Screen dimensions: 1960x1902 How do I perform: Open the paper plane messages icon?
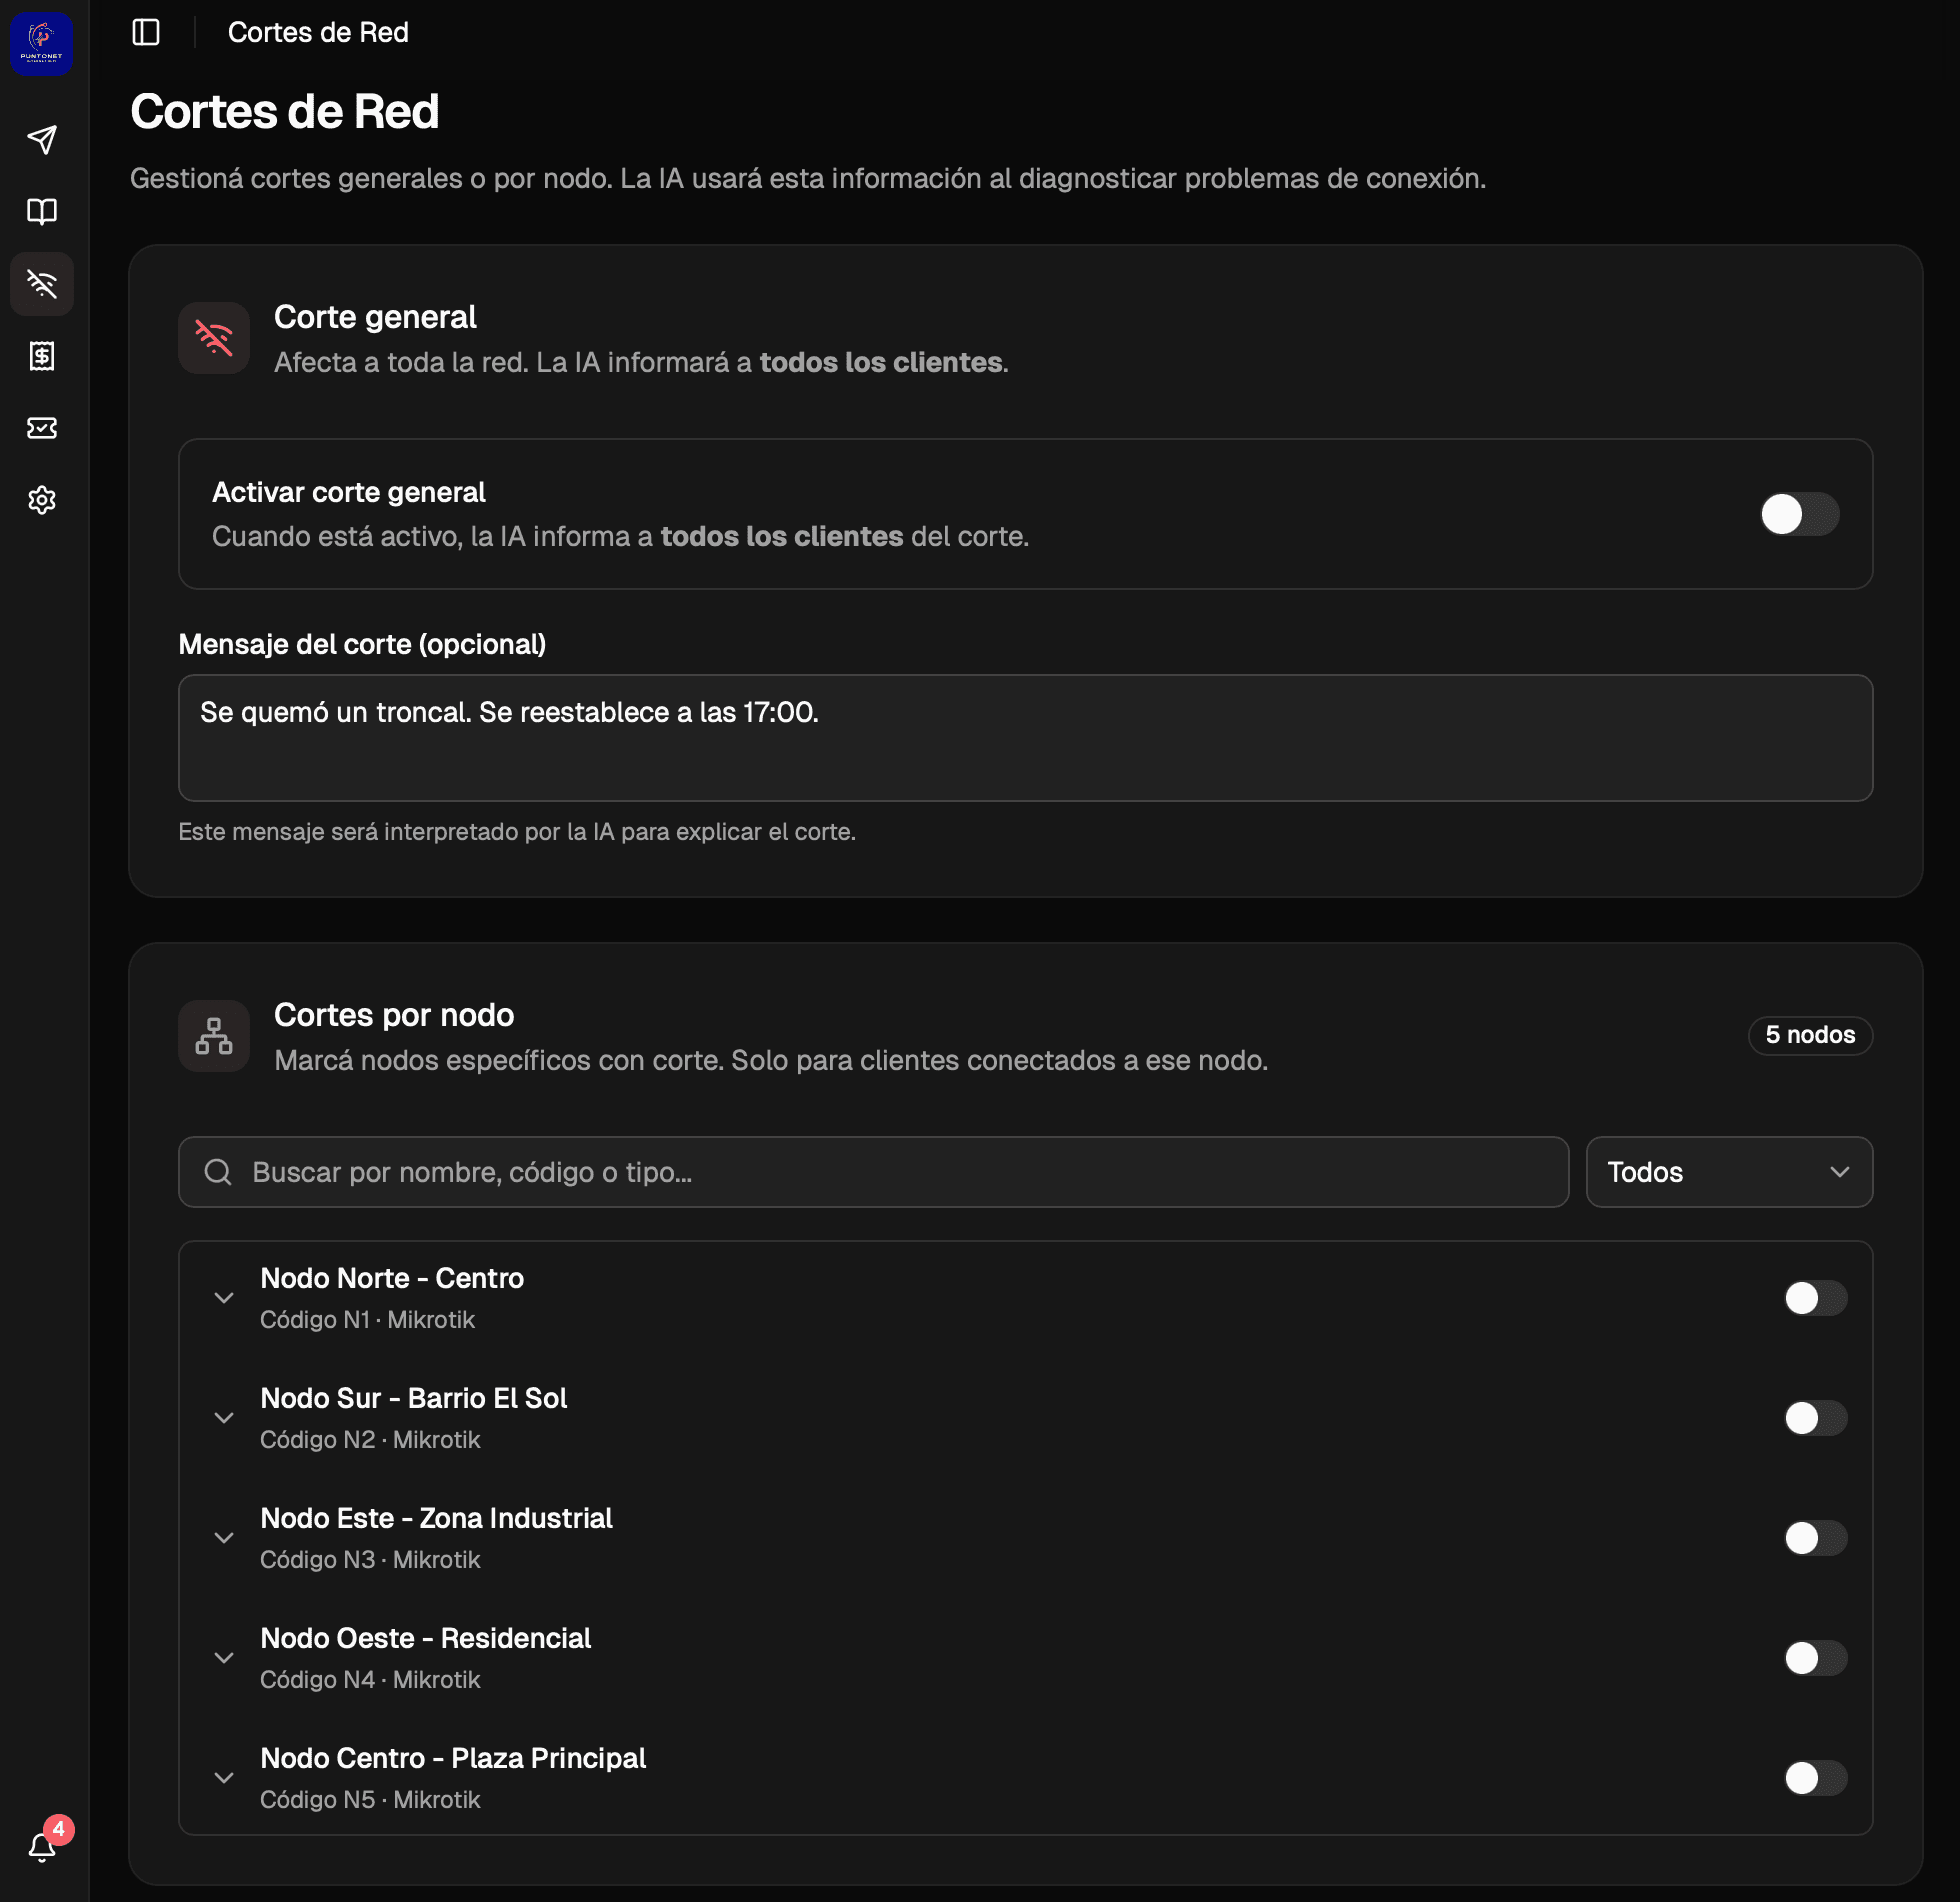click(x=41, y=139)
